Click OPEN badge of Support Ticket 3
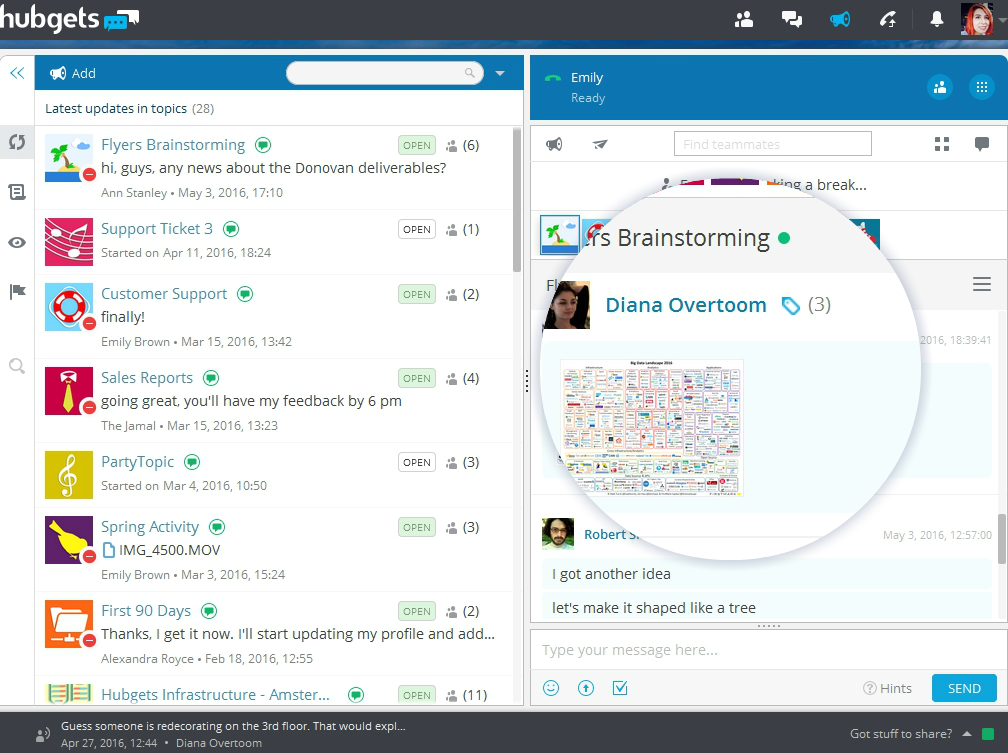Viewport: 1008px width, 753px height. point(417,230)
